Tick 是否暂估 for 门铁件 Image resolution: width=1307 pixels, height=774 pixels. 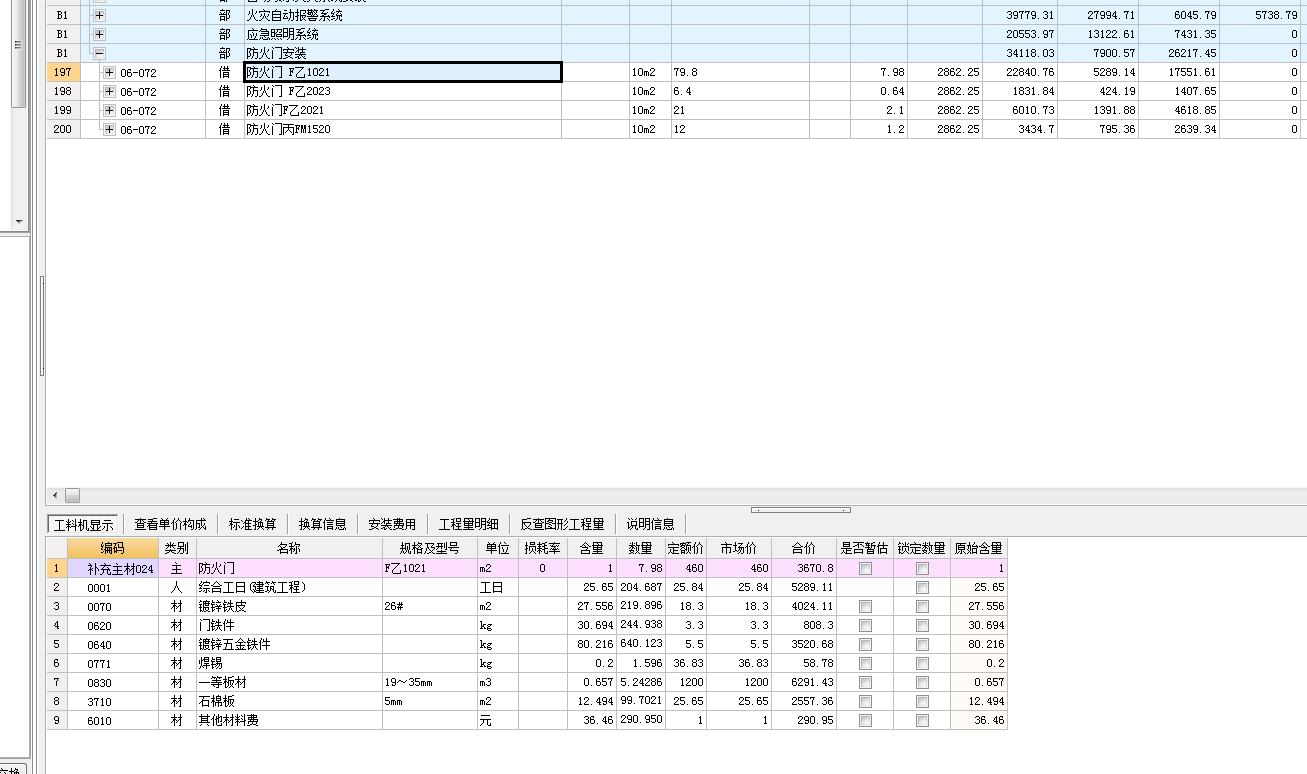865,625
